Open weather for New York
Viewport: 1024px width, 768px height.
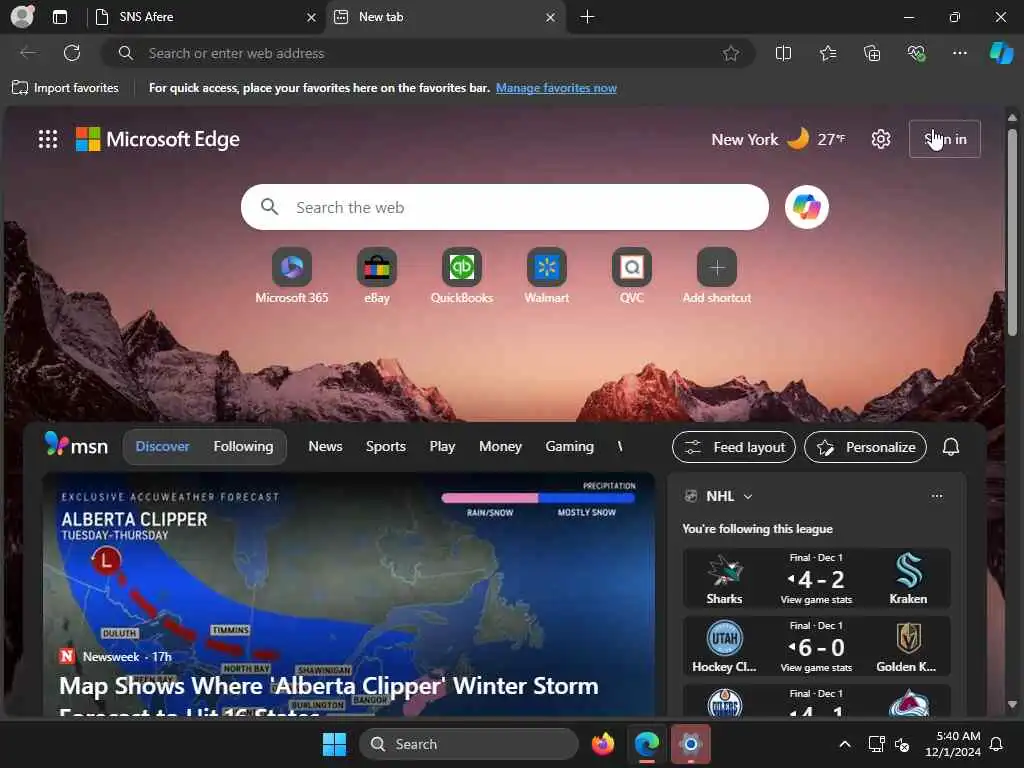pyautogui.click(x=778, y=139)
